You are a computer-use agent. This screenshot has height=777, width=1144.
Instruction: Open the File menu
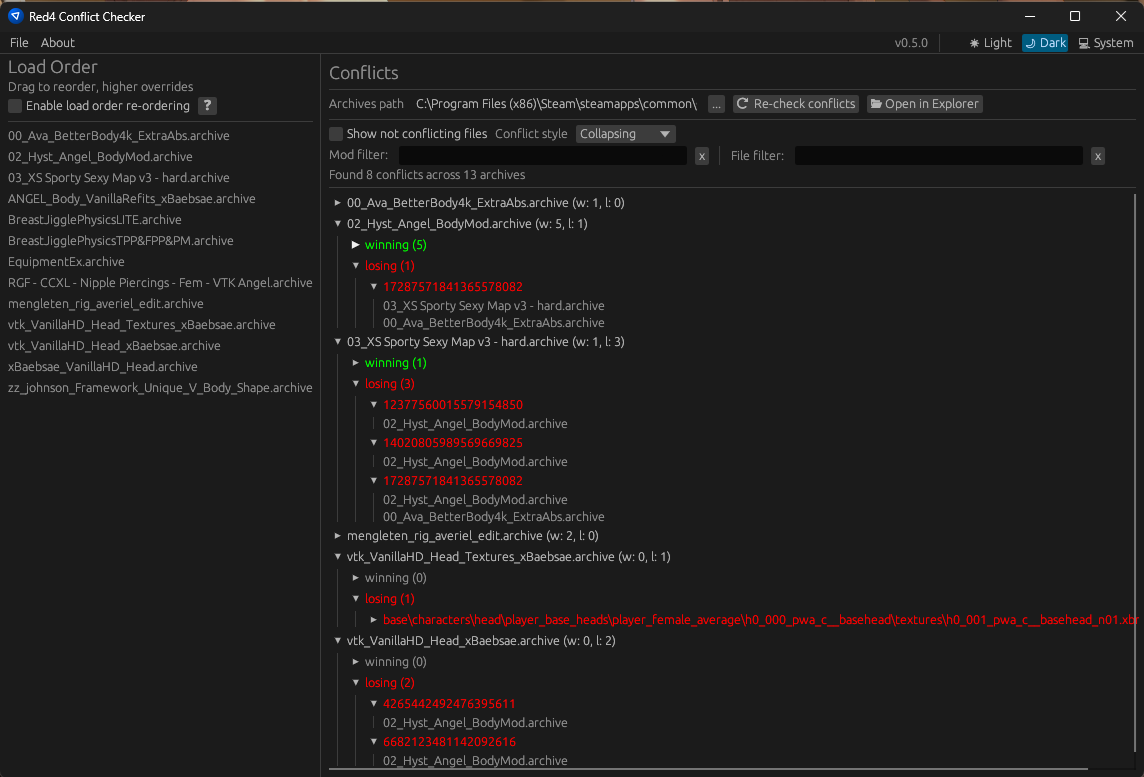(19, 43)
